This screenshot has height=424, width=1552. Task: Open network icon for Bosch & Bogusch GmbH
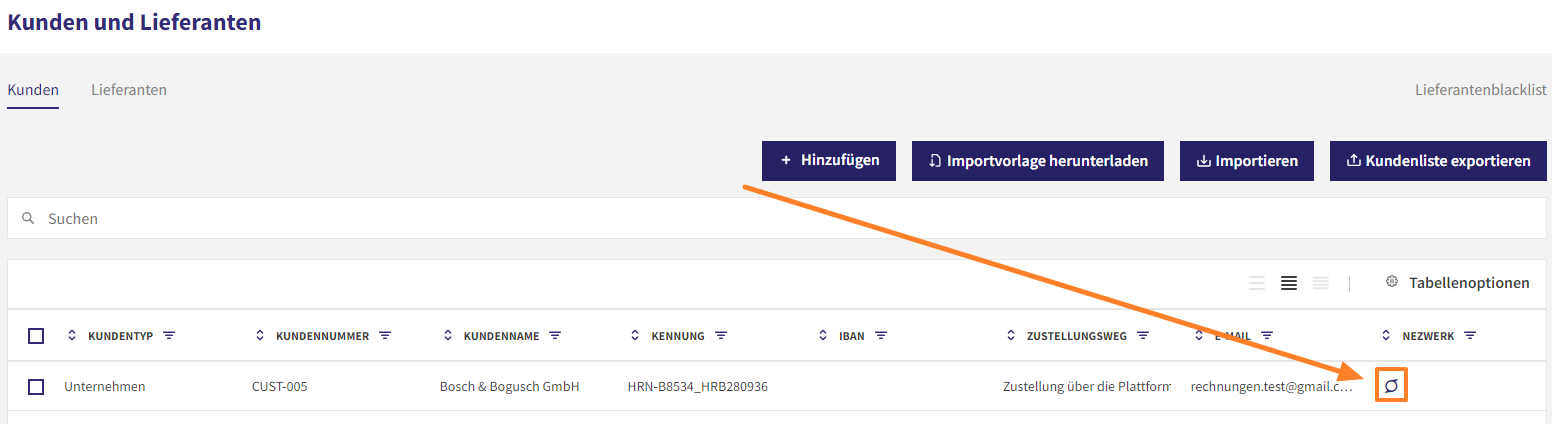coord(1391,386)
